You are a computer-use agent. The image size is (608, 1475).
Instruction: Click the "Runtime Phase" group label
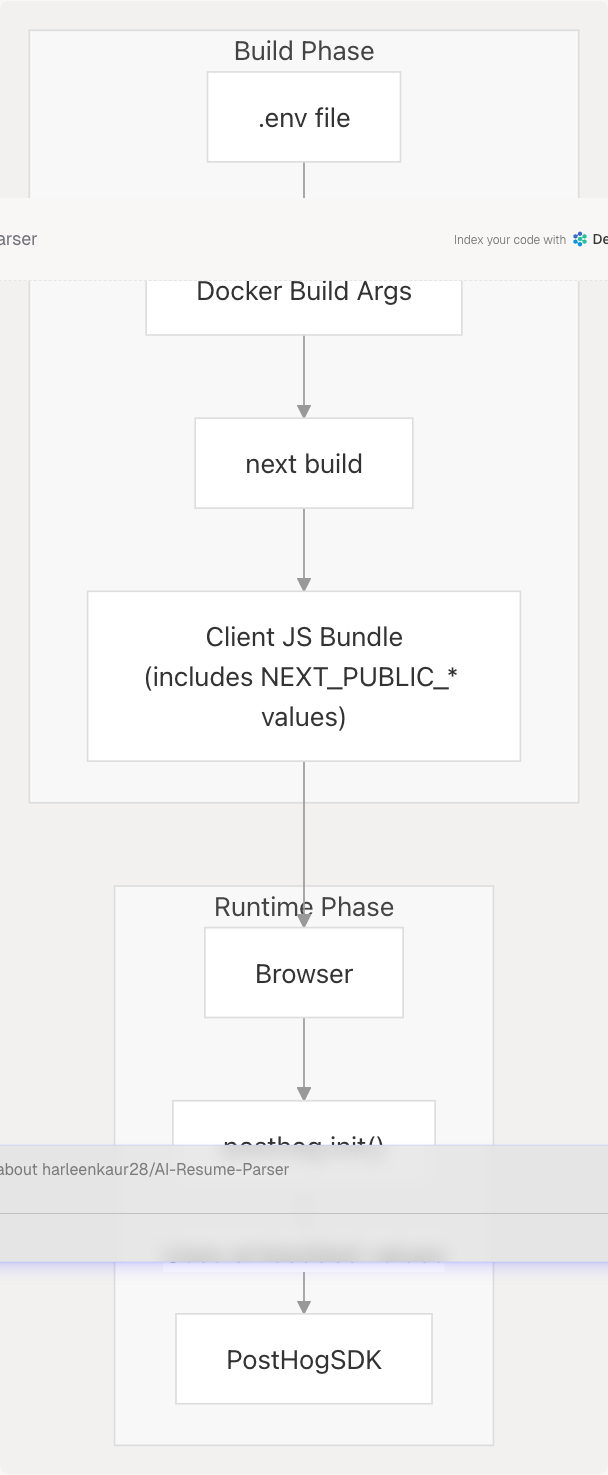pos(304,906)
